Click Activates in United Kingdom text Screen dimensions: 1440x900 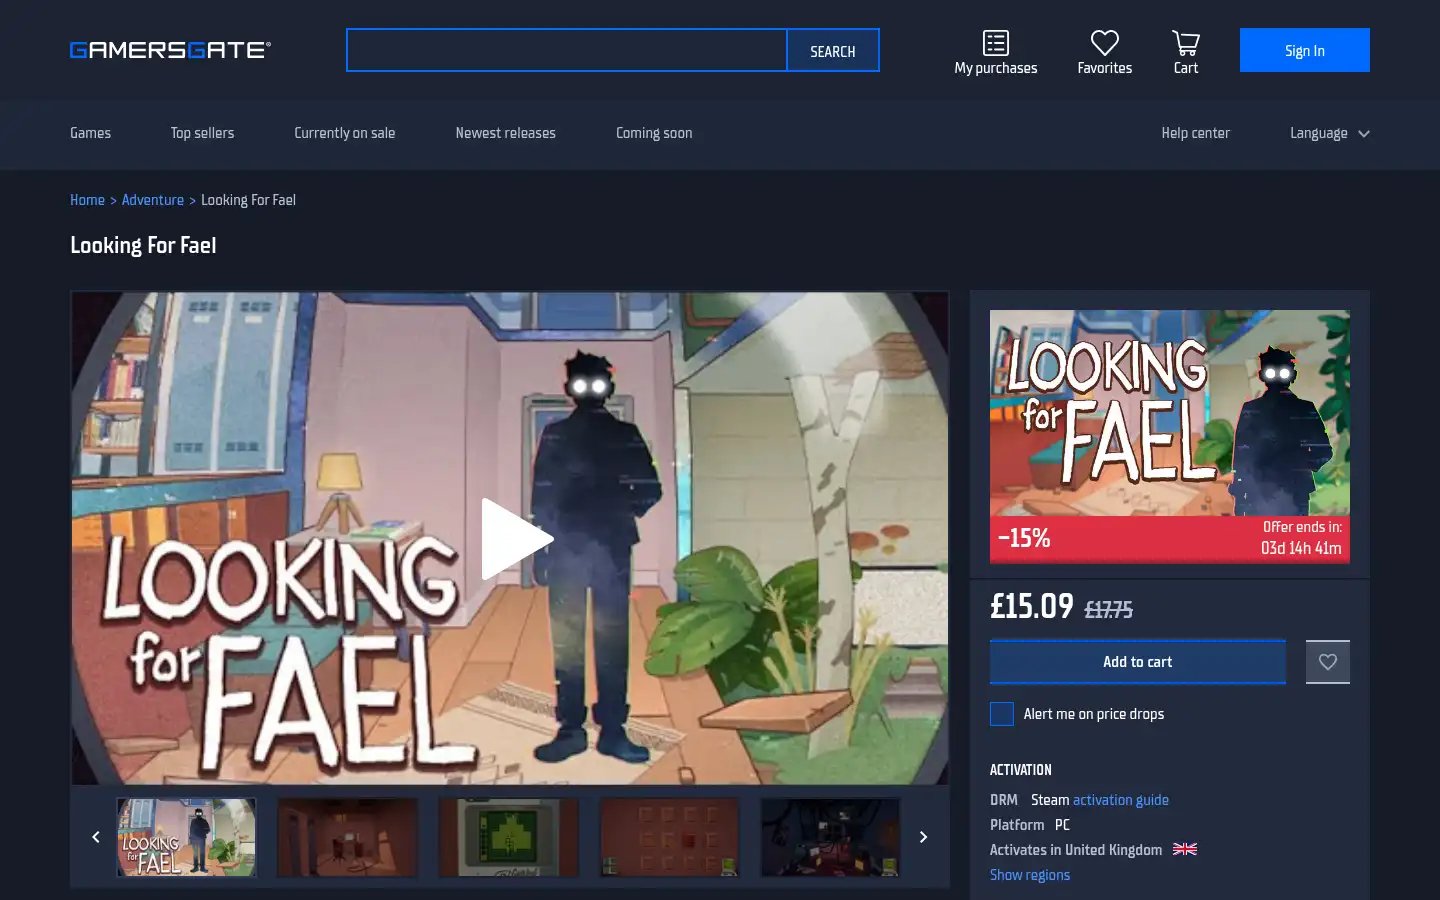tap(1076, 850)
